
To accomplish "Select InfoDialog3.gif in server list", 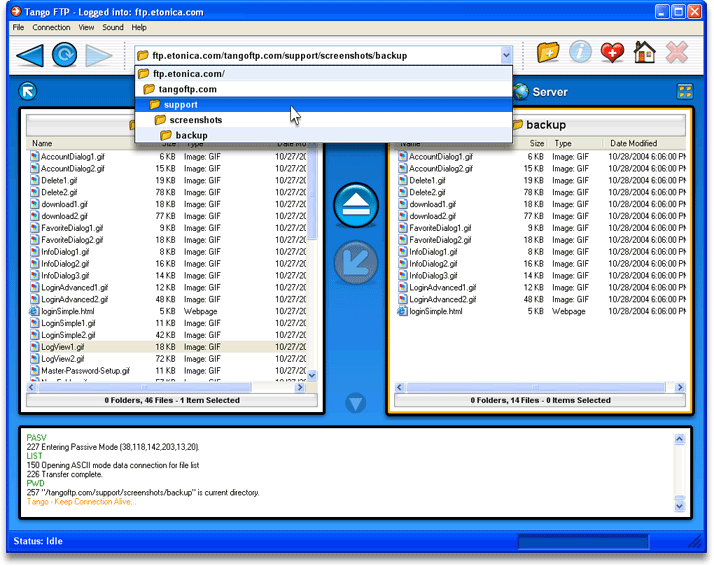I will (540, 275).
